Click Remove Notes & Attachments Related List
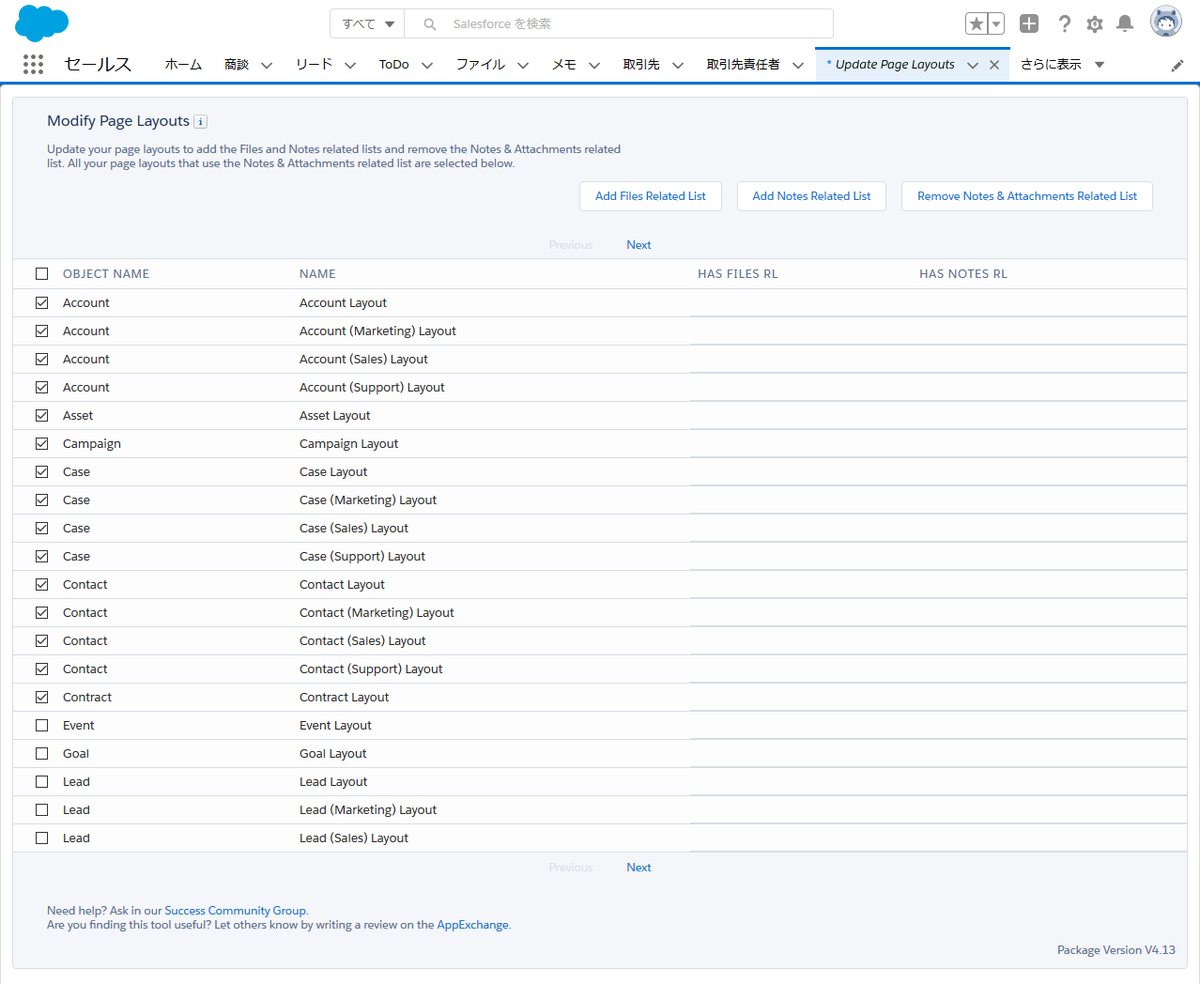 1027,196
